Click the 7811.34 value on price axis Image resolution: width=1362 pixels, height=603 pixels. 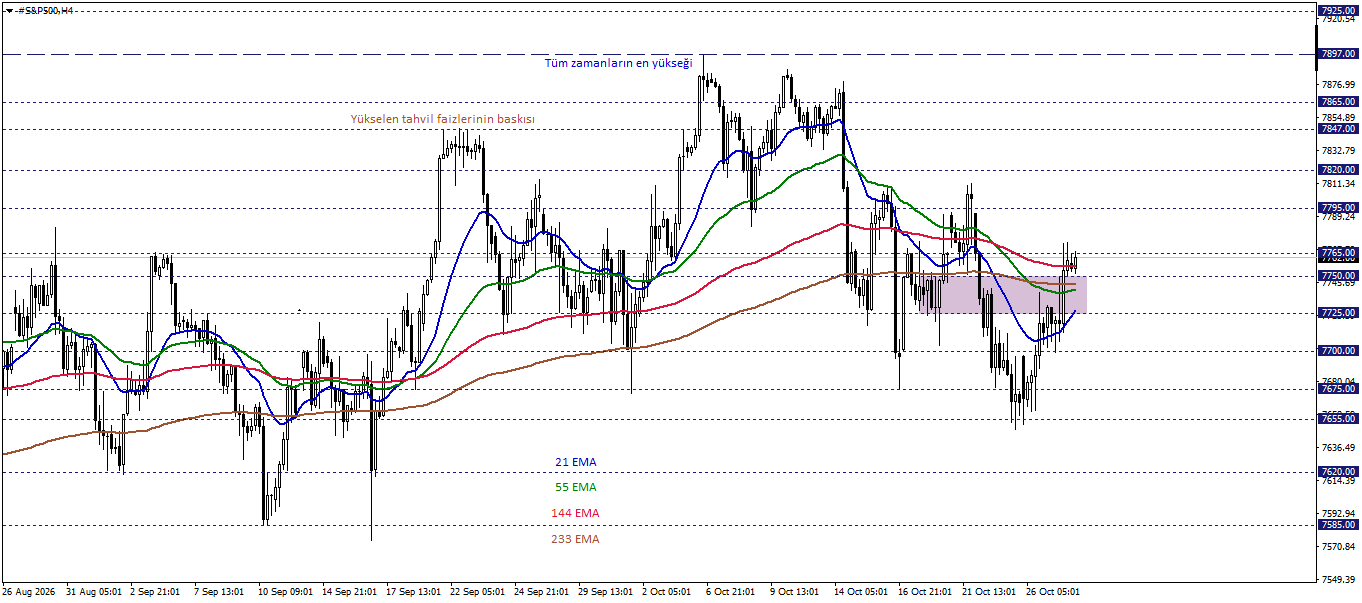point(1337,184)
